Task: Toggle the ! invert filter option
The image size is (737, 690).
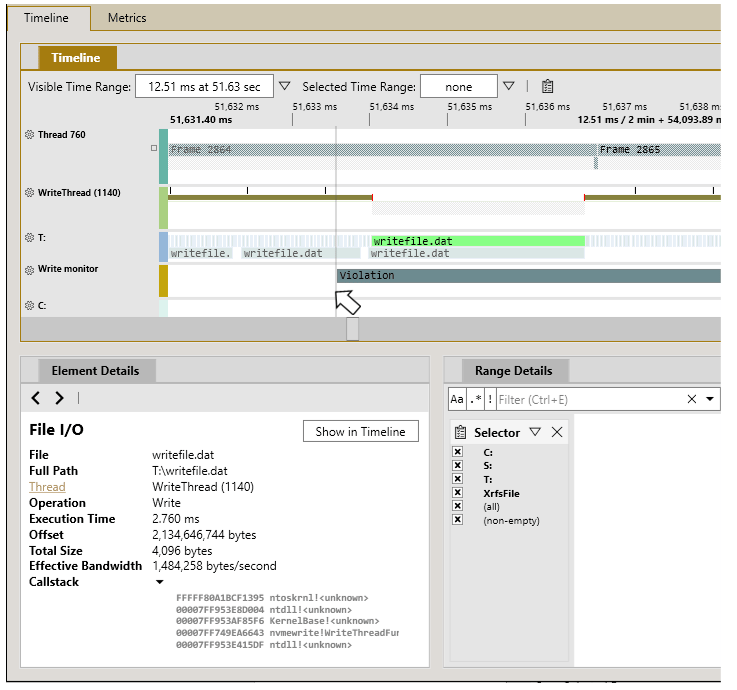Action: click(490, 400)
